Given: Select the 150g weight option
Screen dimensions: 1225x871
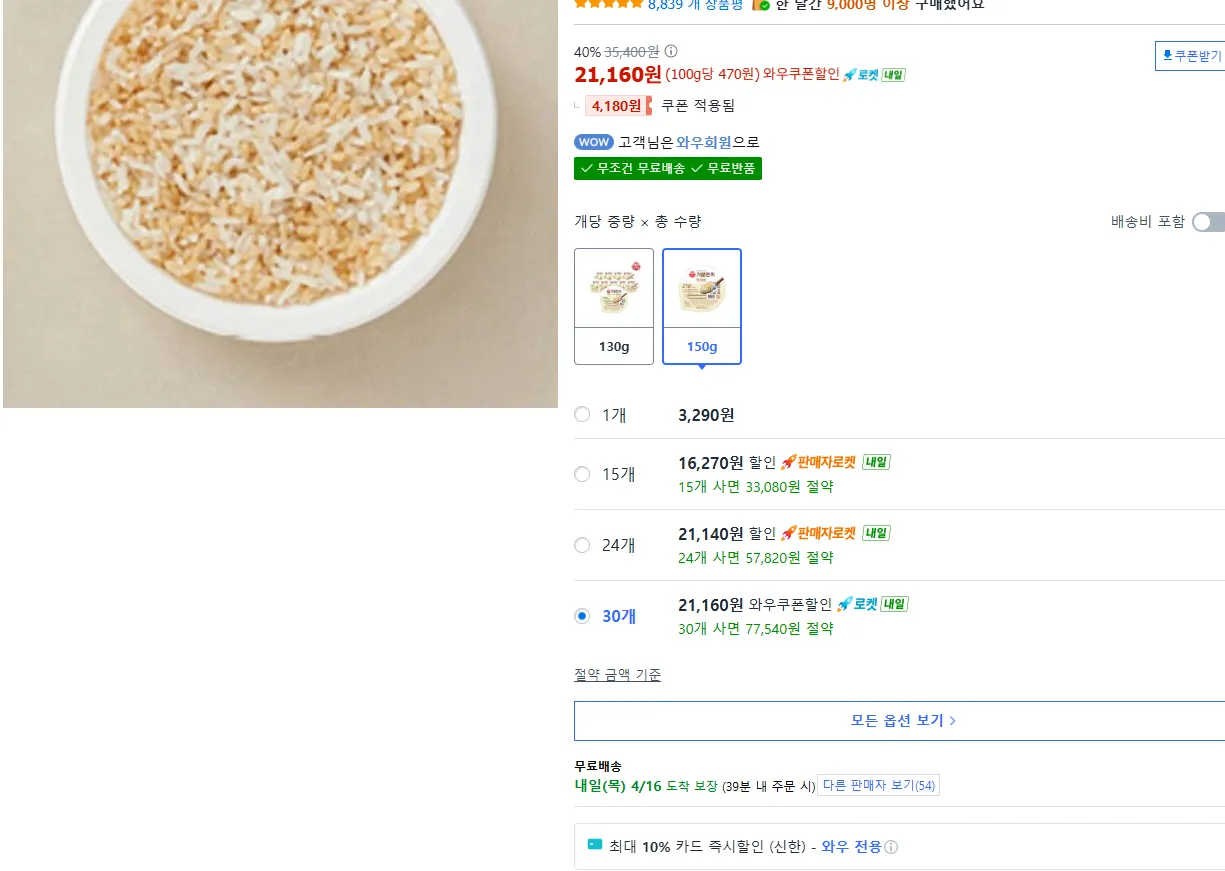Looking at the screenshot, I should tap(702, 306).
